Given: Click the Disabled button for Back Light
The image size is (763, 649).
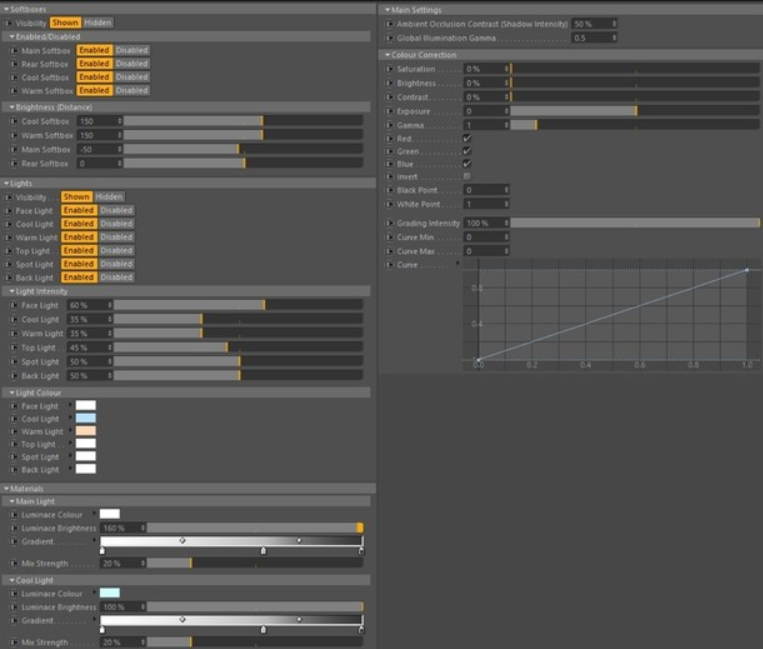Looking at the screenshot, I should point(116,277).
